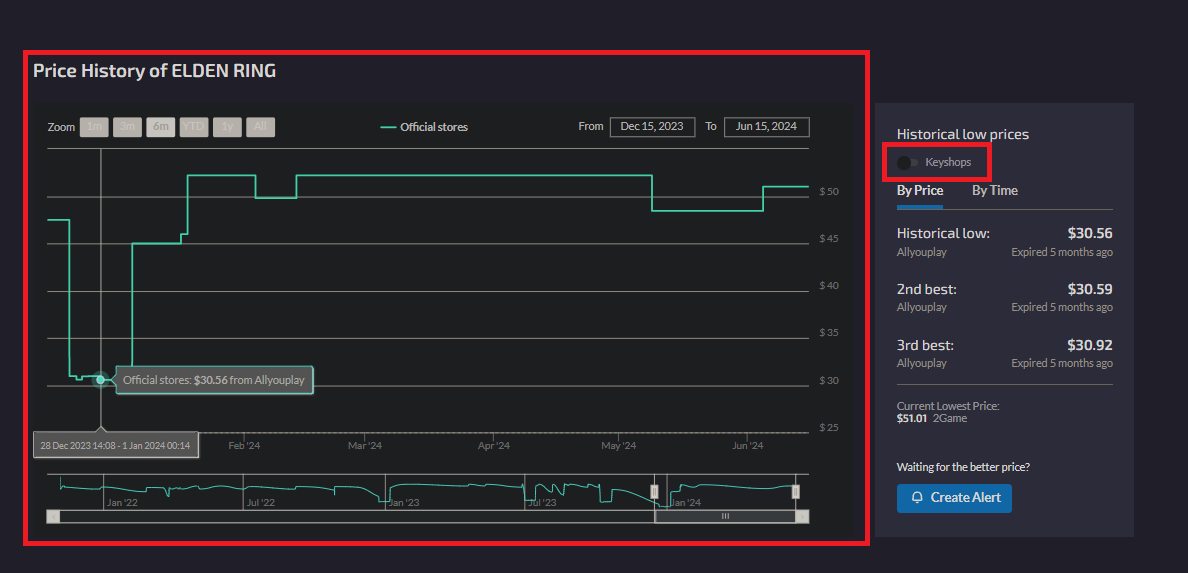Screen dimensions: 1188x573
Task: Click the 2Game current lowest store
Action: pos(950,418)
